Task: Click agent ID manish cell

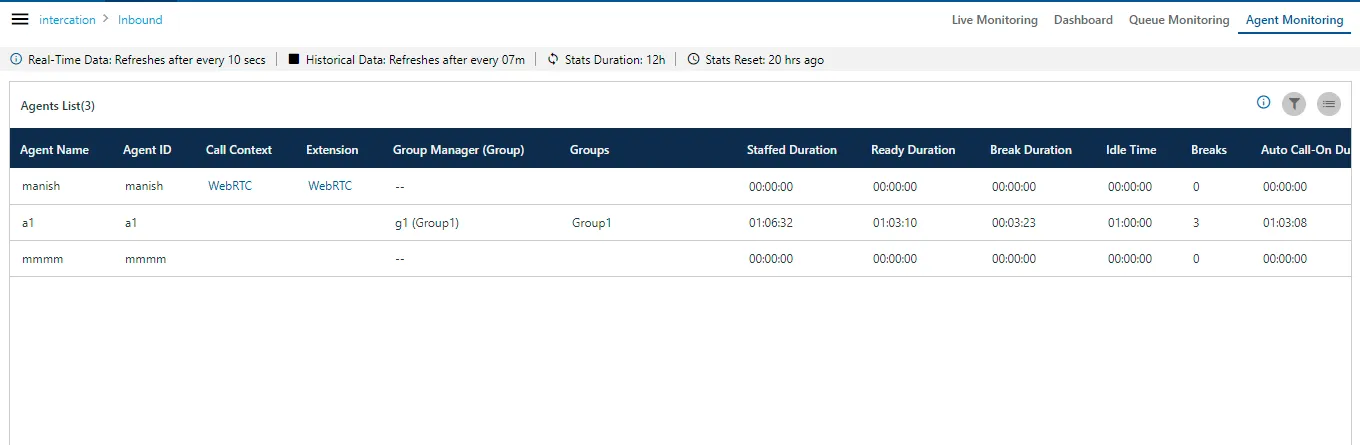Action: tap(144, 186)
